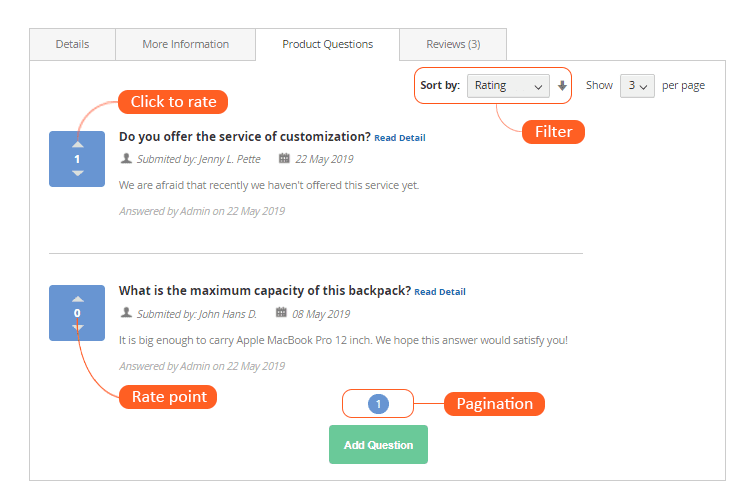The image size is (754, 502).
Task: Click the Add Question button
Action: [x=378, y=445]
